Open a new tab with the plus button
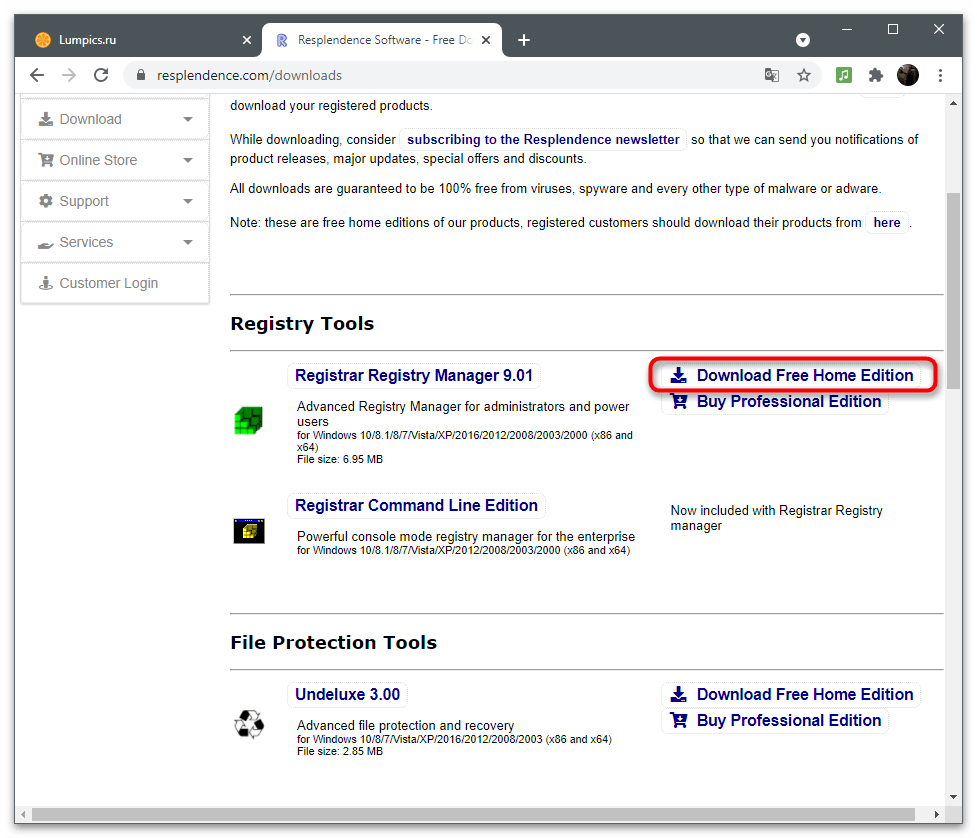 [x=524, y=40]
